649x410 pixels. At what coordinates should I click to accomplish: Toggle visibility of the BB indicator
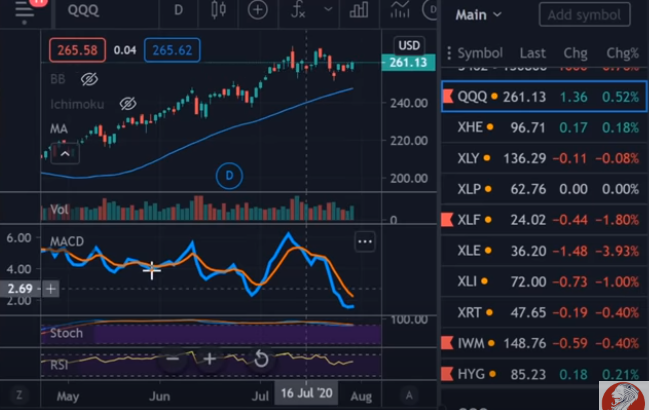tap(89, 79)
